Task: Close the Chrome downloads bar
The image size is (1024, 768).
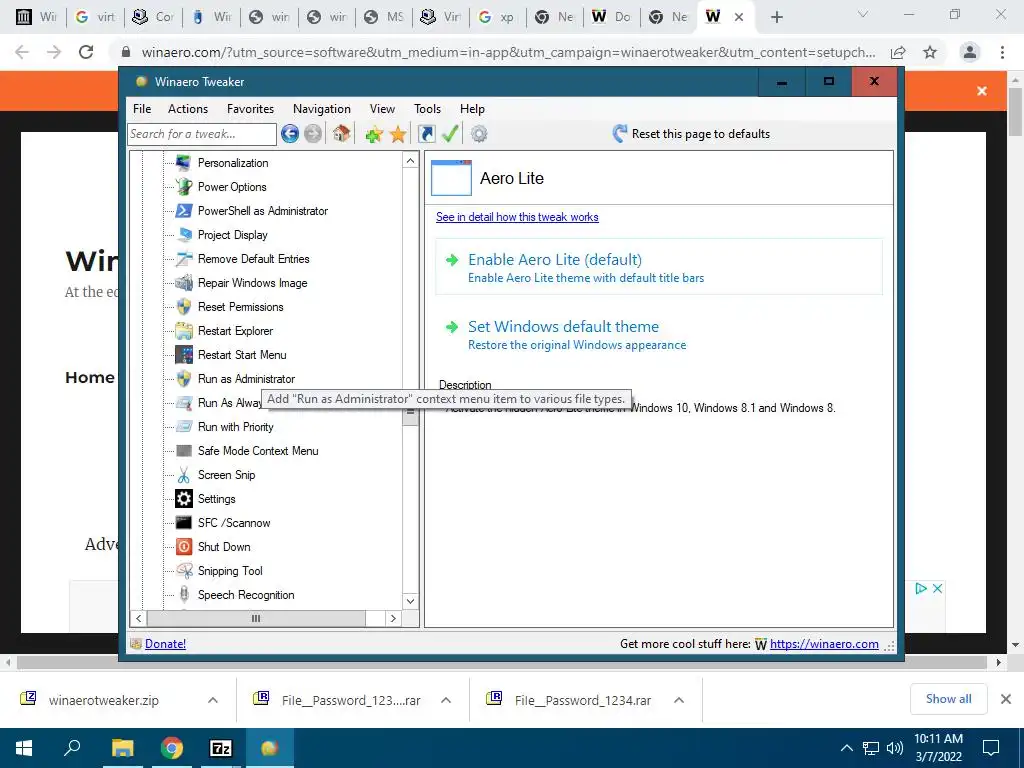Action: (1006, 699)
